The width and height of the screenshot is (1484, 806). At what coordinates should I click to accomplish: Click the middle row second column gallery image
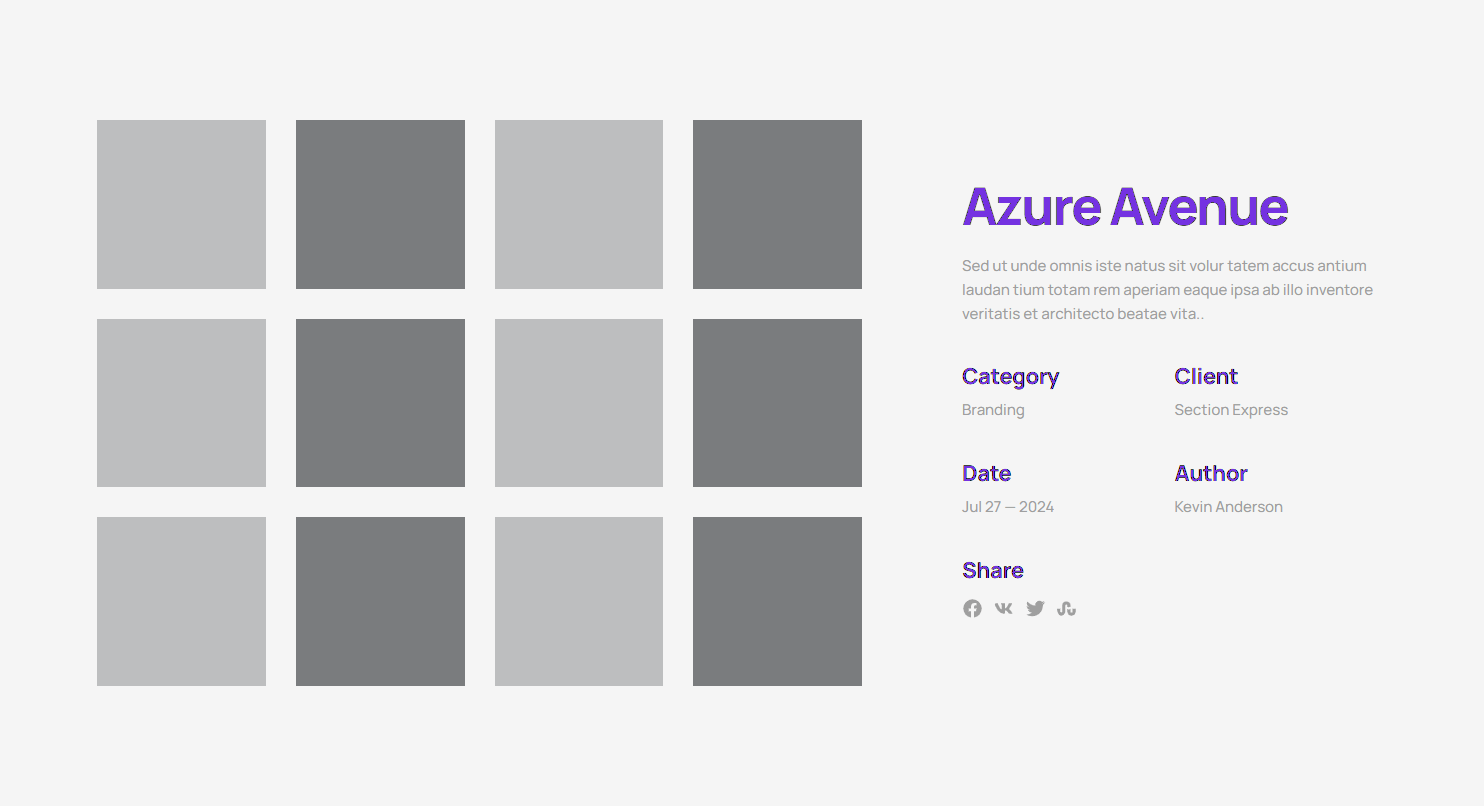380,403
